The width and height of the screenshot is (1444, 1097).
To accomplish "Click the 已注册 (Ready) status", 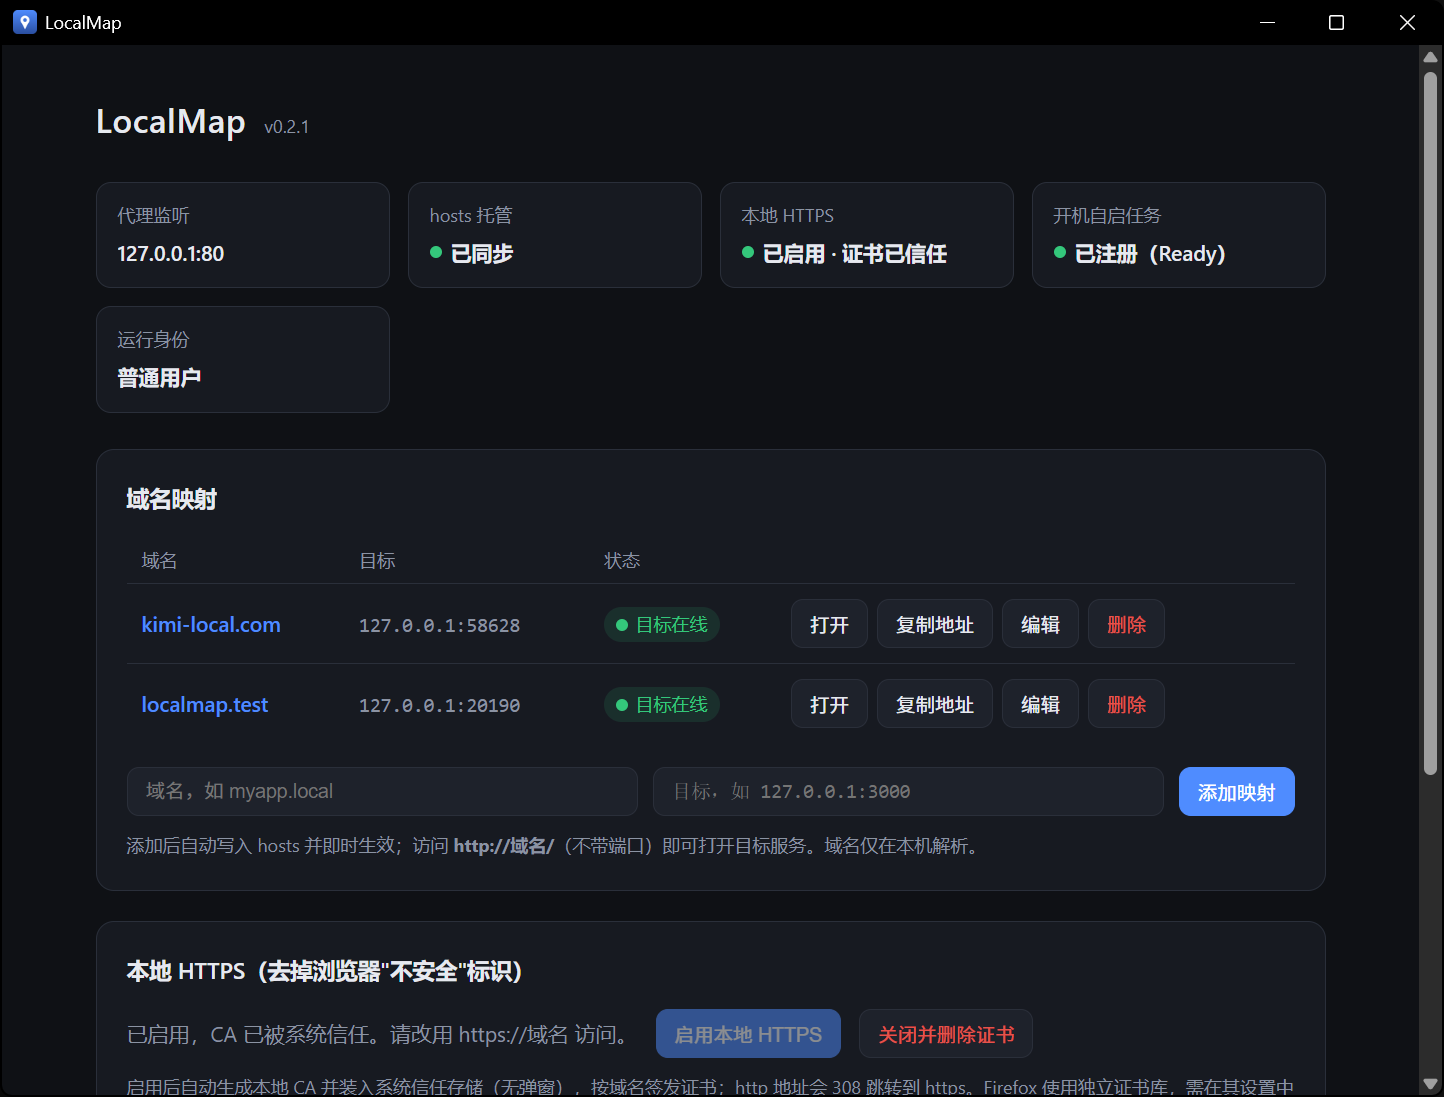I will pyautogui.click(x=1139, y=254).
